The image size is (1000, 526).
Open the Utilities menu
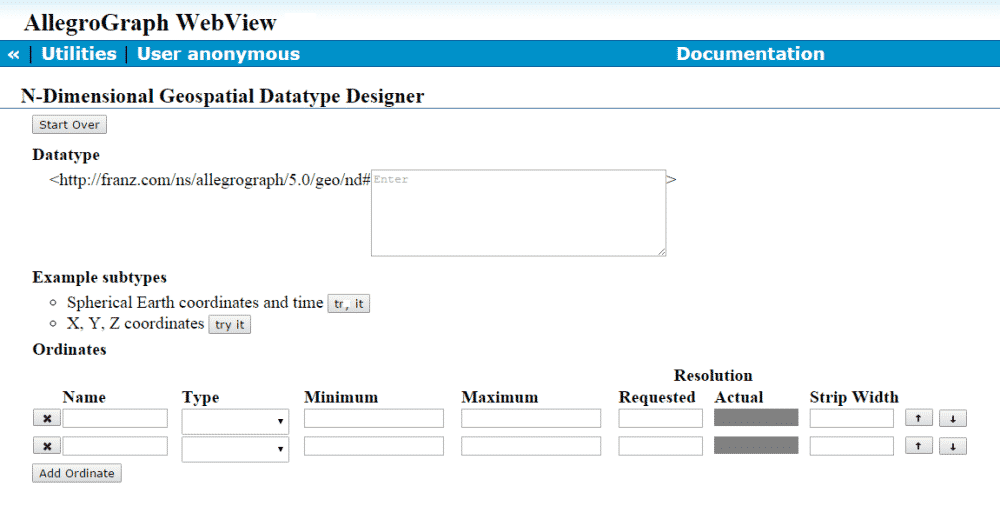pos(79,54)
